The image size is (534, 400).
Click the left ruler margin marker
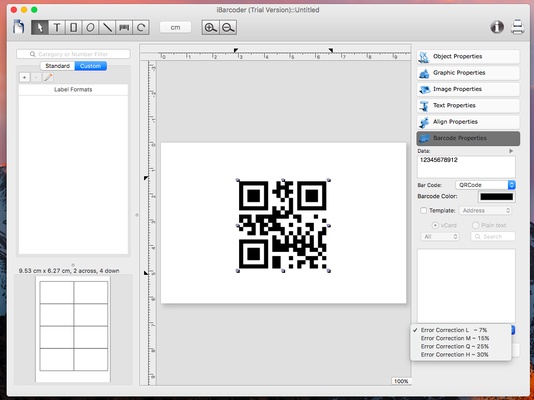[236, 50]
